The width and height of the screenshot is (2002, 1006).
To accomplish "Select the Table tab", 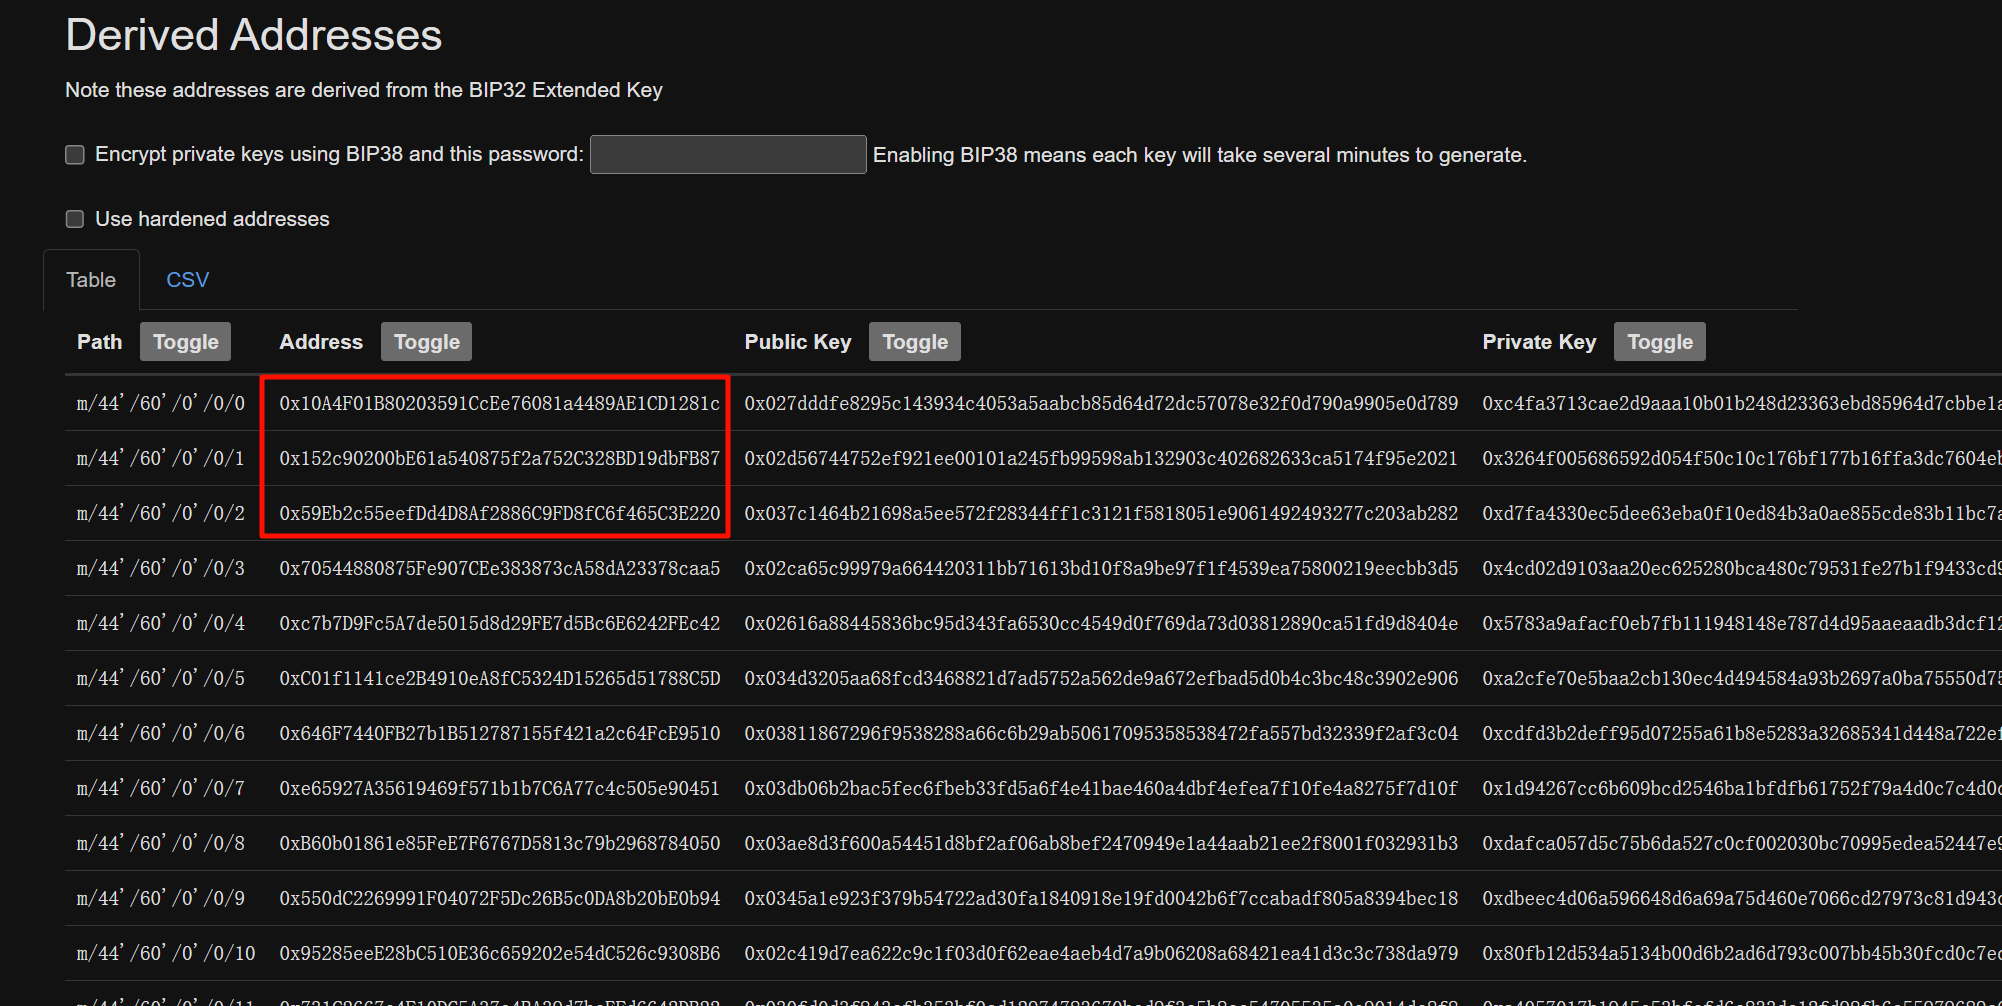I will [x=91, y=280].
